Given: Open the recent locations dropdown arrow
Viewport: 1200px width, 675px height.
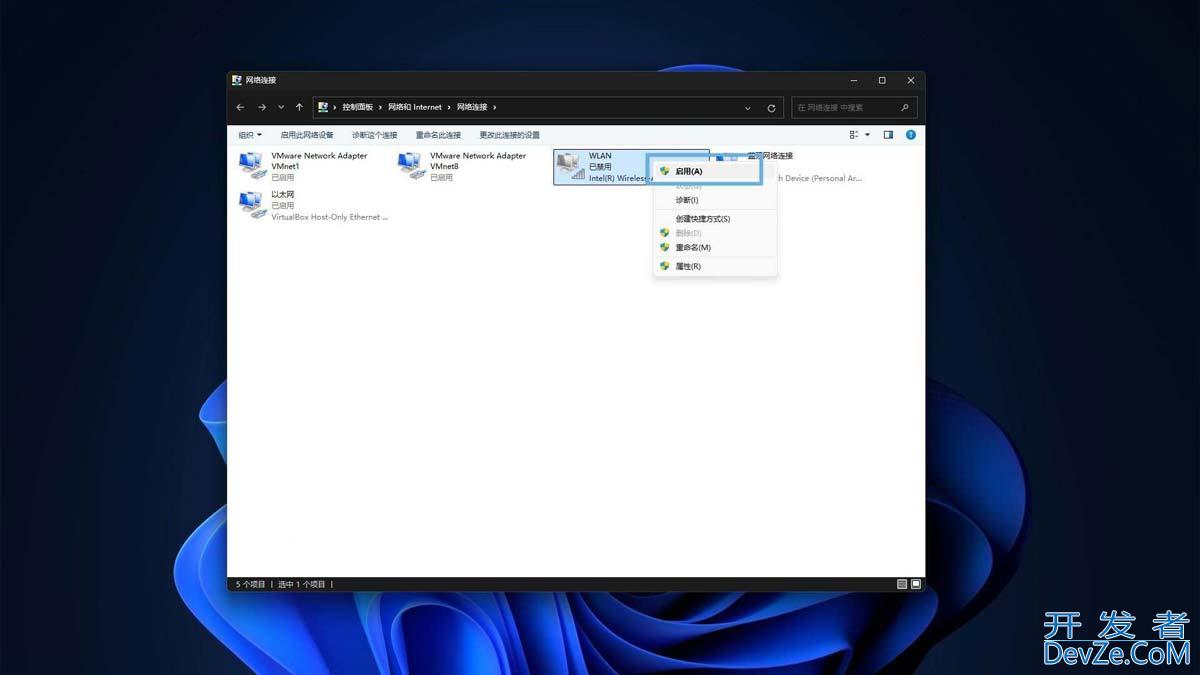Looking at the screenshot, I should [281, 107].
